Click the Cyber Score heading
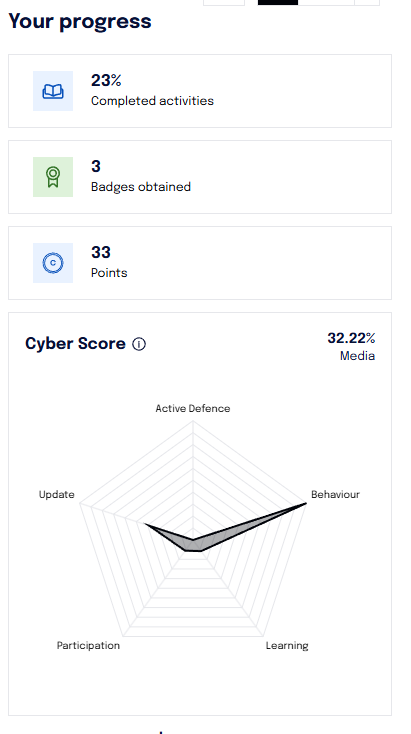411x734 pixels. coord(75,344)
